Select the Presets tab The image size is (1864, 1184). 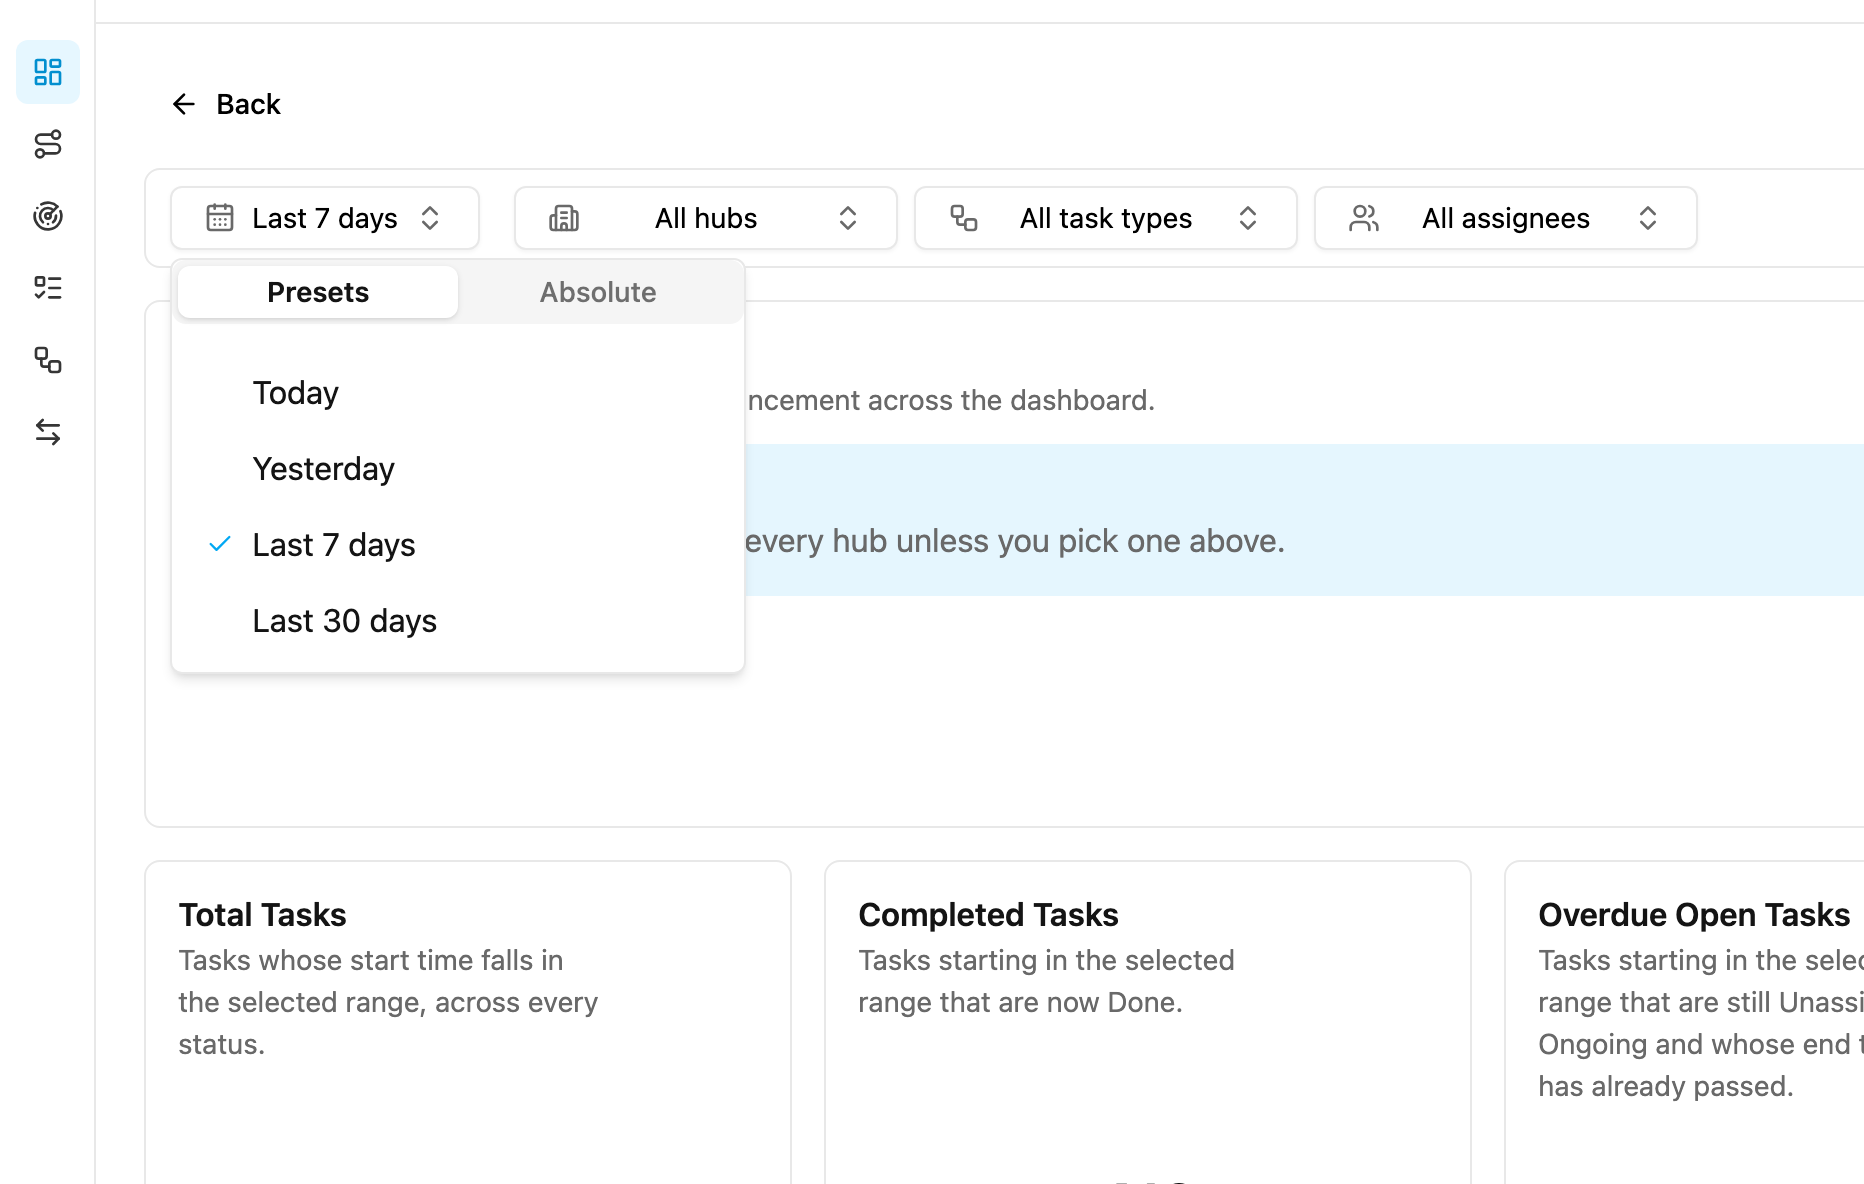point(318,292)
